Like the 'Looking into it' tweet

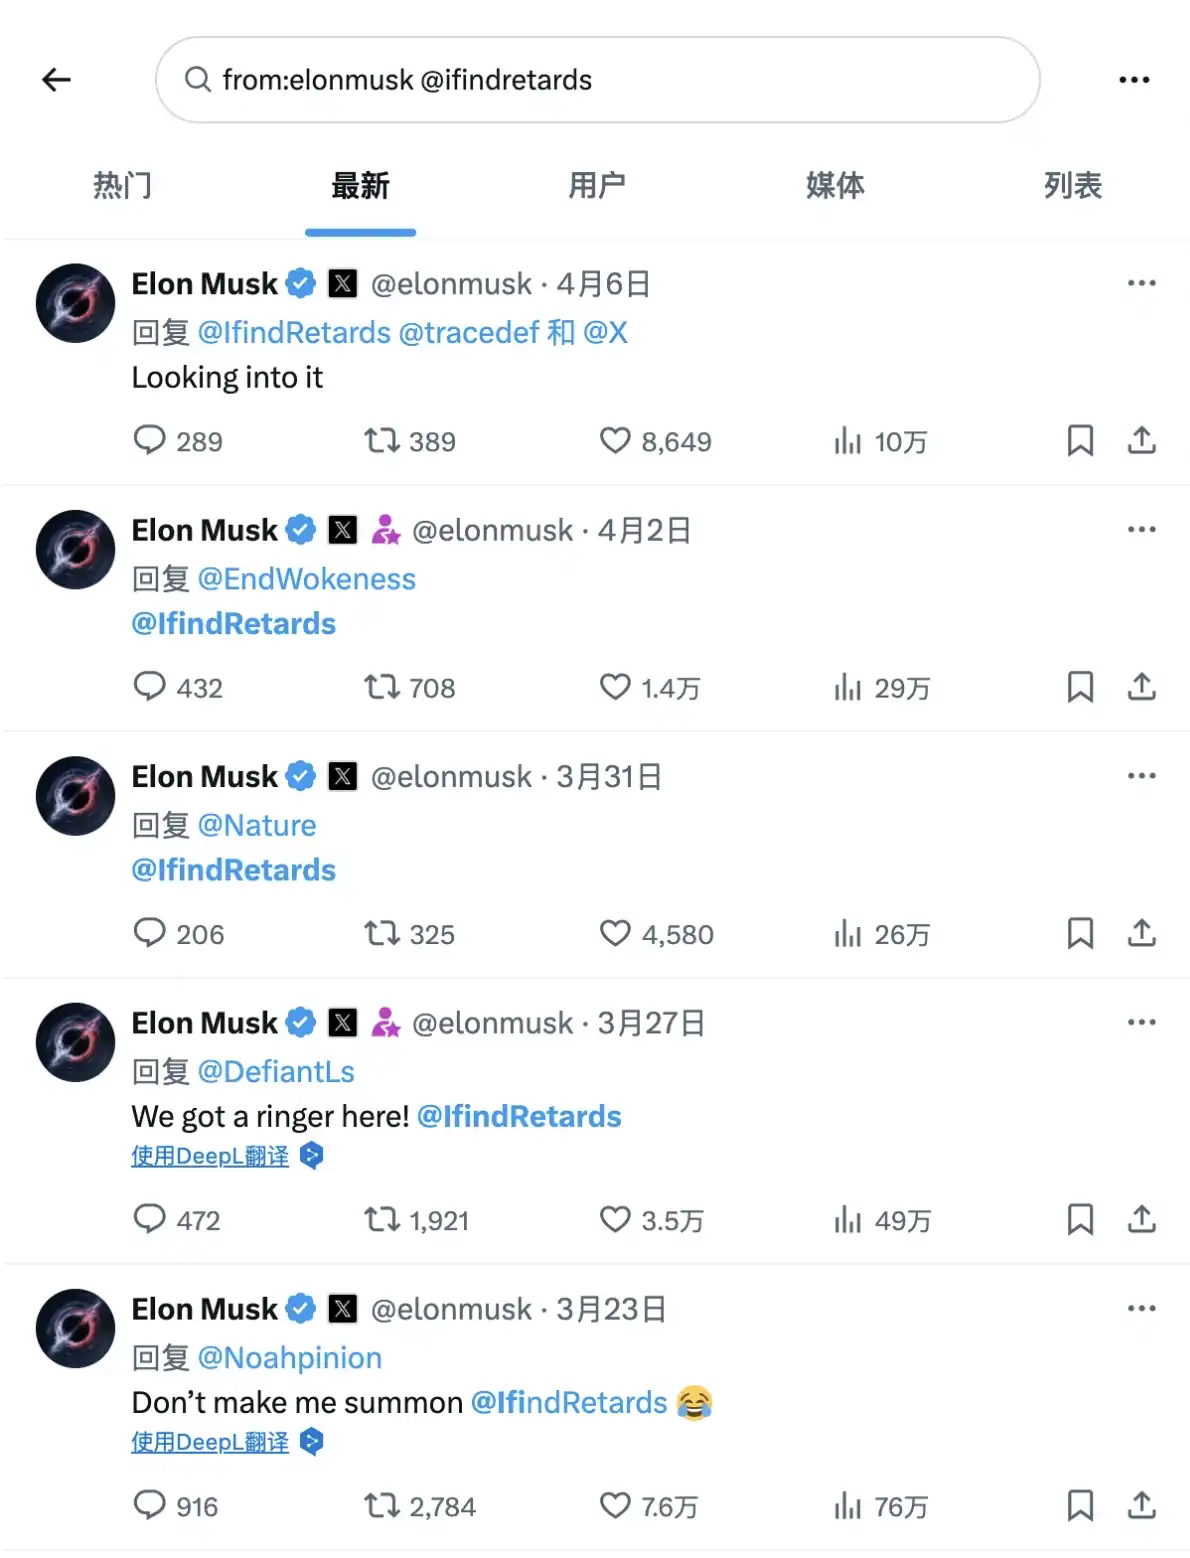coord(615,440)
